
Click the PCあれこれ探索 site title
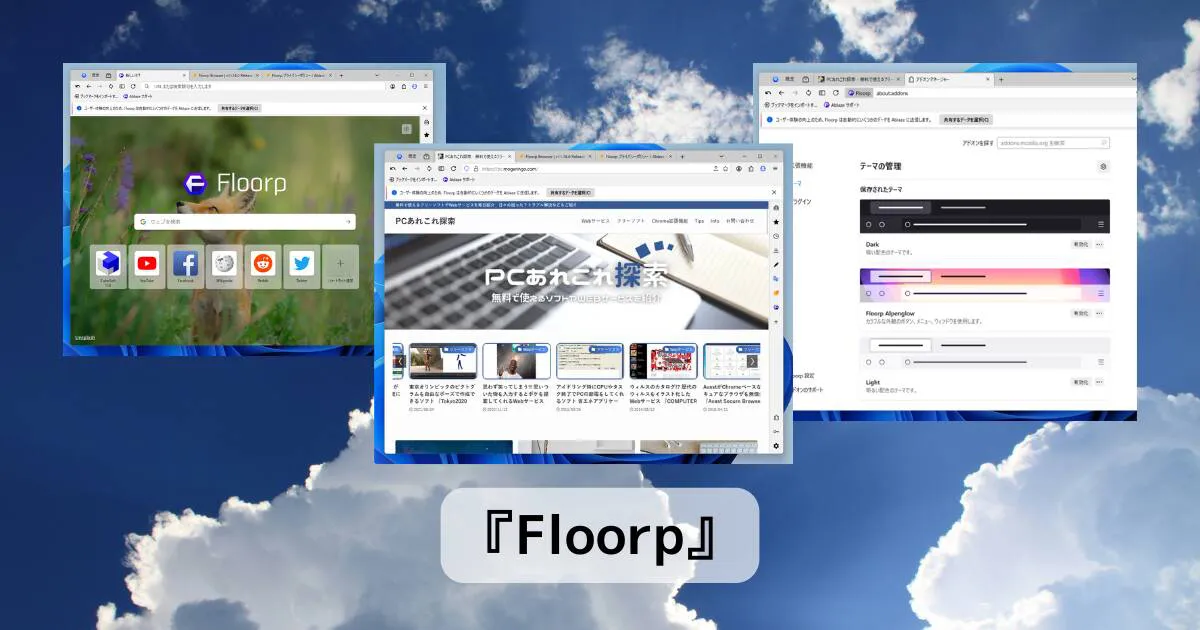click(x=425, y=220)
